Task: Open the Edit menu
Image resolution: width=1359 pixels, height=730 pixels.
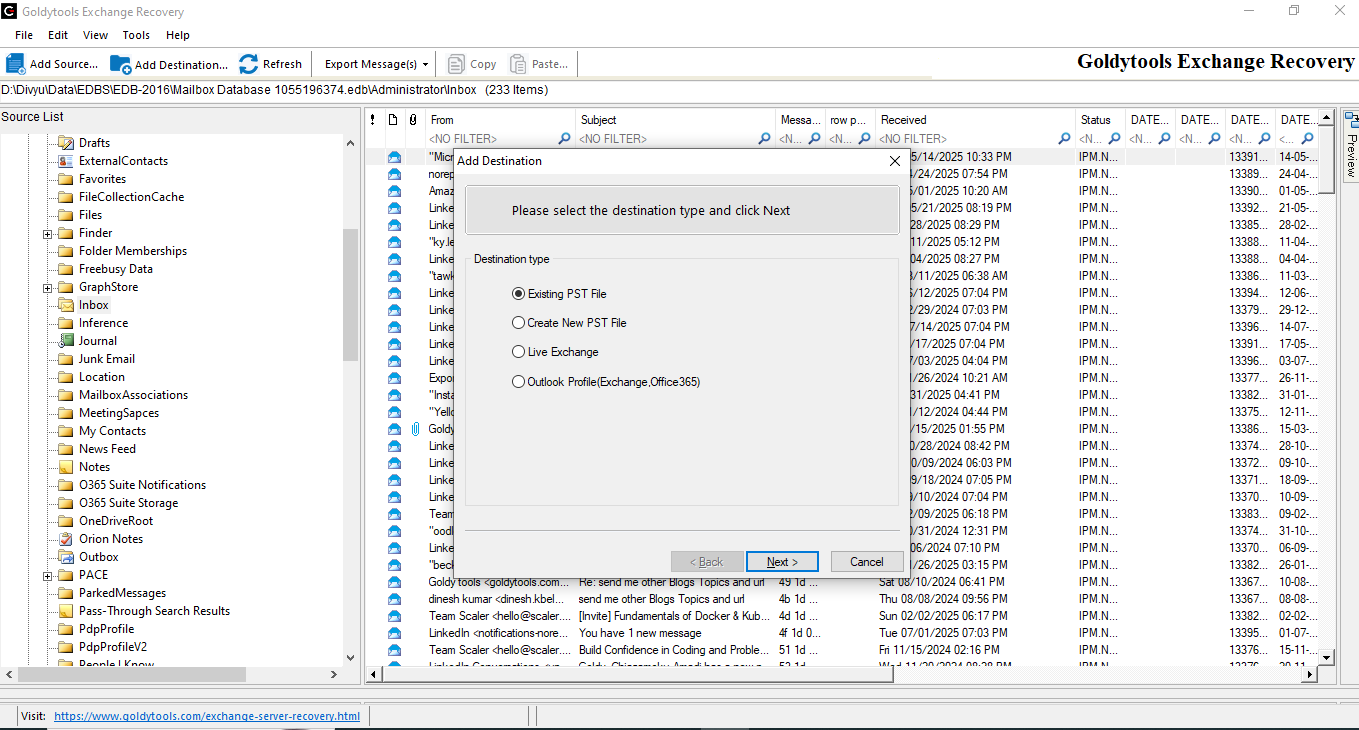Action: (x=58, y=35)
